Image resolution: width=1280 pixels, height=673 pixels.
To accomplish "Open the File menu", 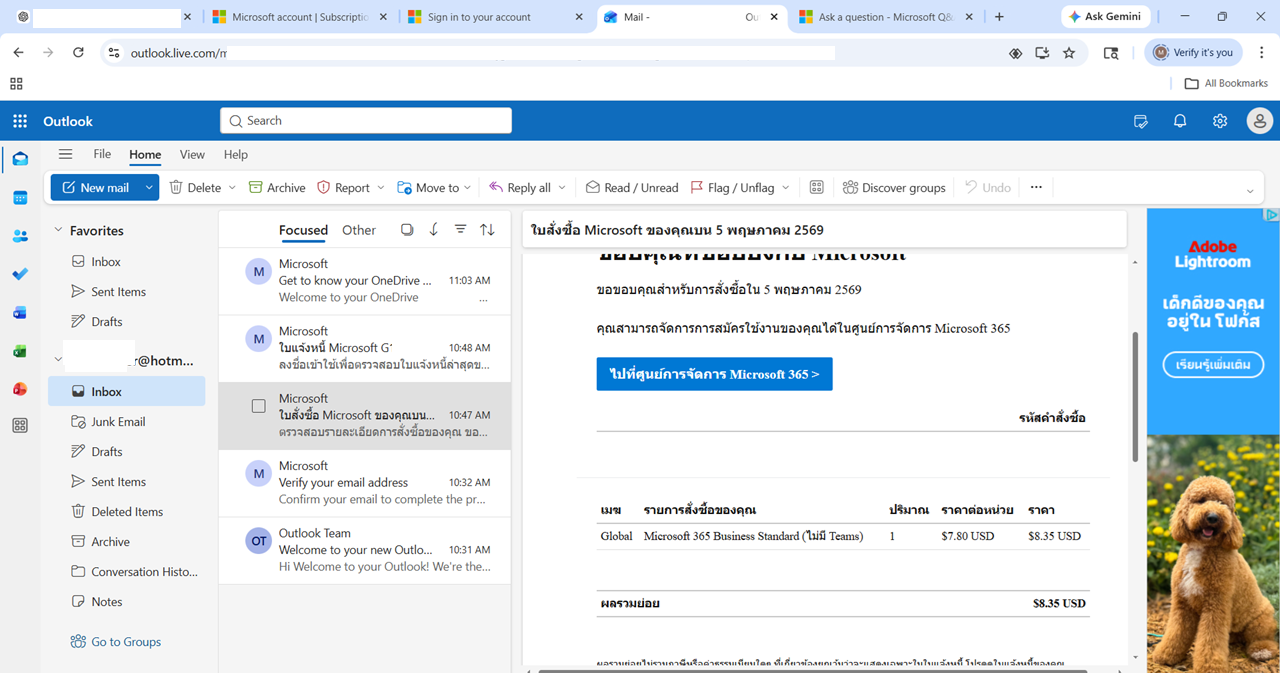I will pos(102,154).
